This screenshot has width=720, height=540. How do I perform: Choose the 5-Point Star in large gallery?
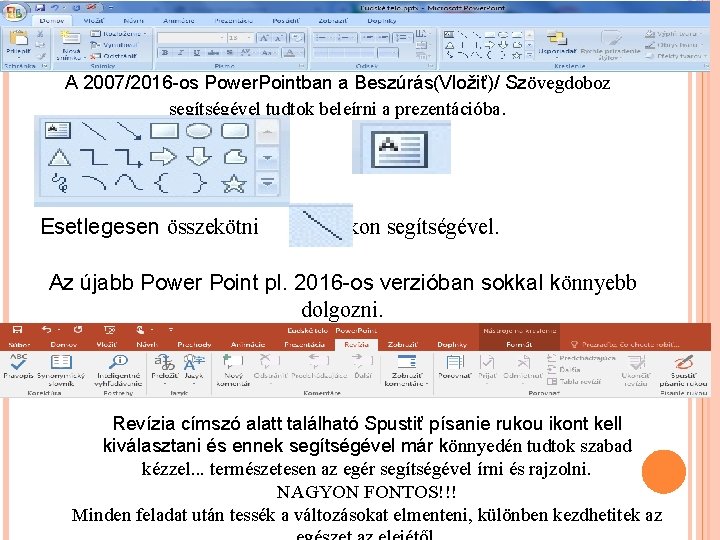(234, 184)
